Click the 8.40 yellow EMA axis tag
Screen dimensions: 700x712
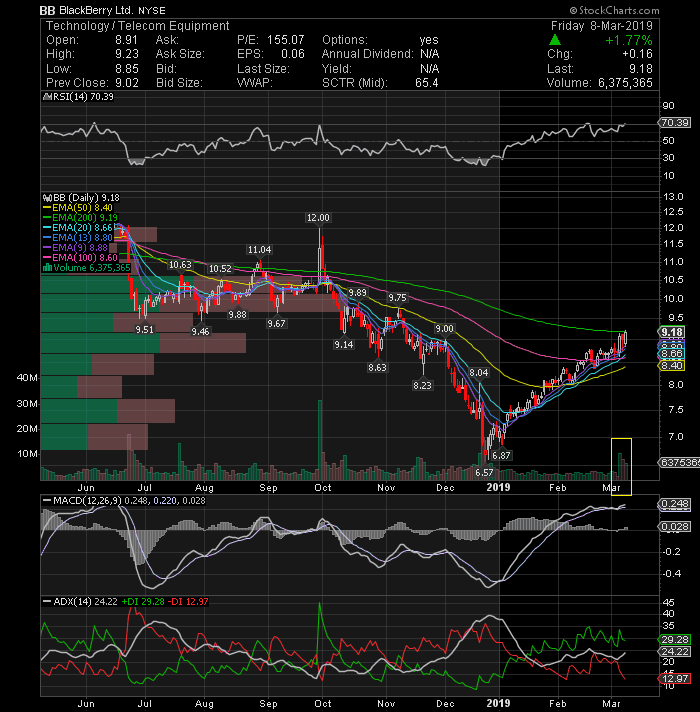[671, 366]
